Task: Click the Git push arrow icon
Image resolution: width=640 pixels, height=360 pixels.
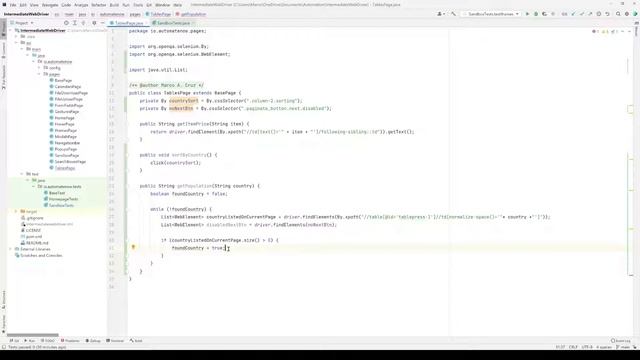Action: [x=590, y=14]
